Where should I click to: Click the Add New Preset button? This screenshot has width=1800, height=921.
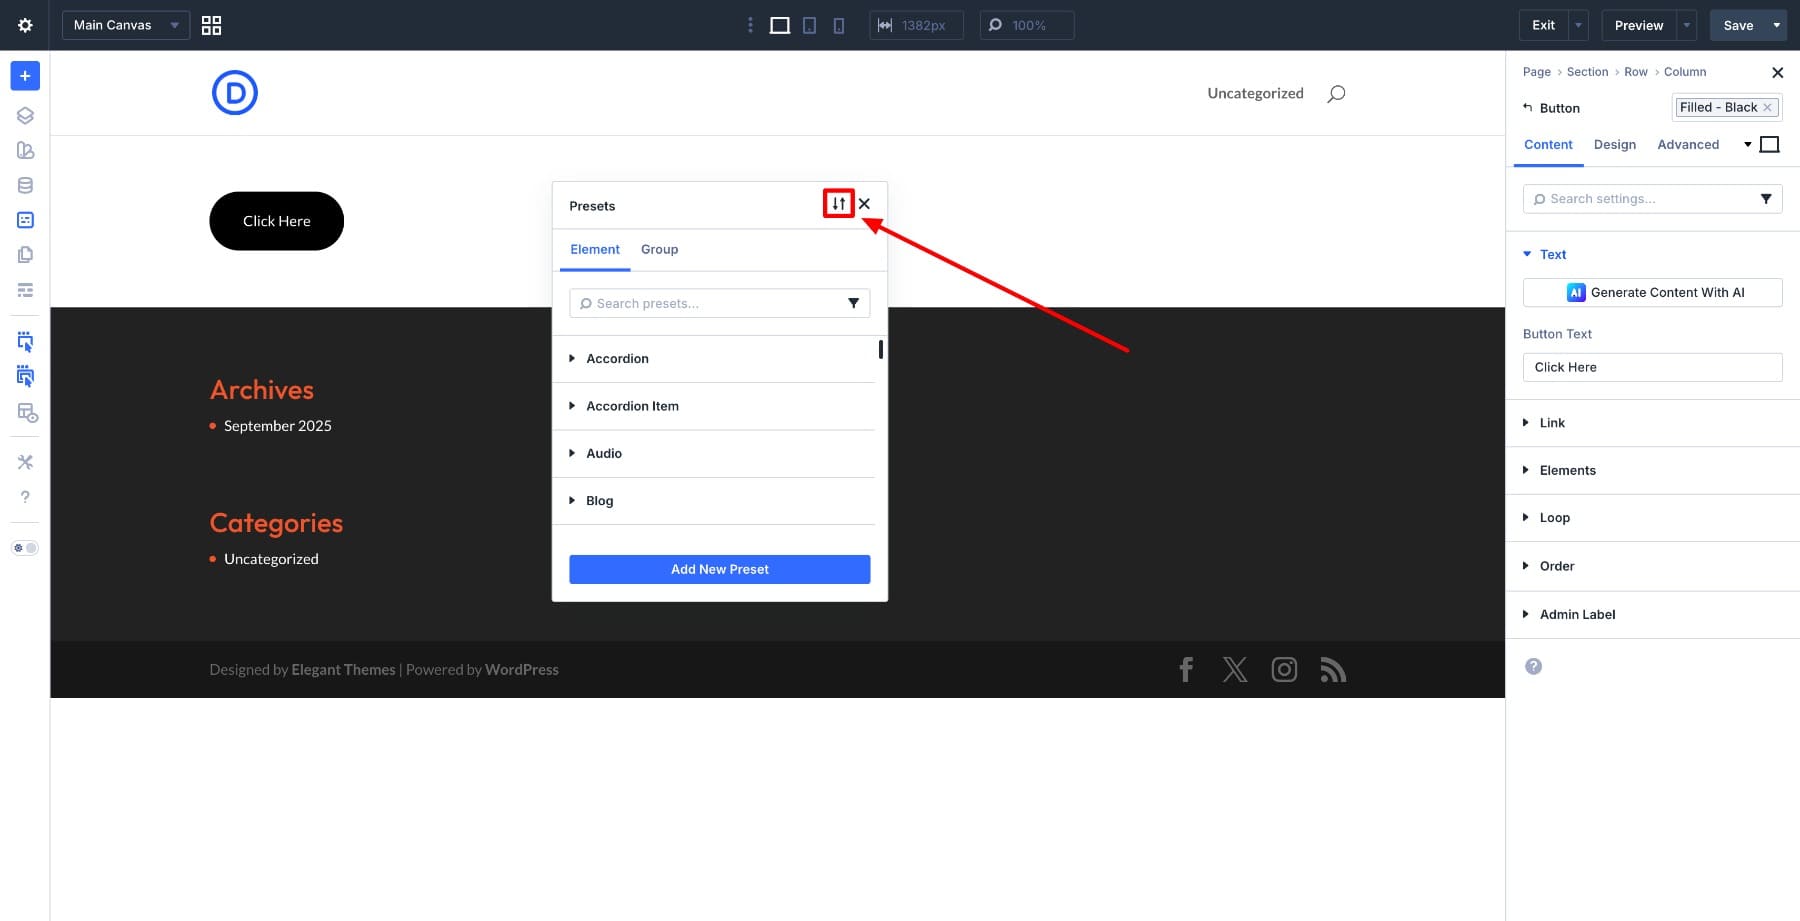pos(719,569)
